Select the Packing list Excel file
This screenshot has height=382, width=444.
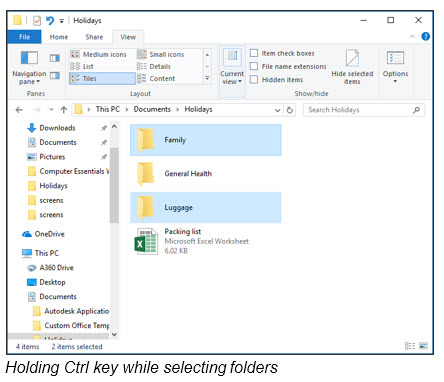click(x=206, y=241)
